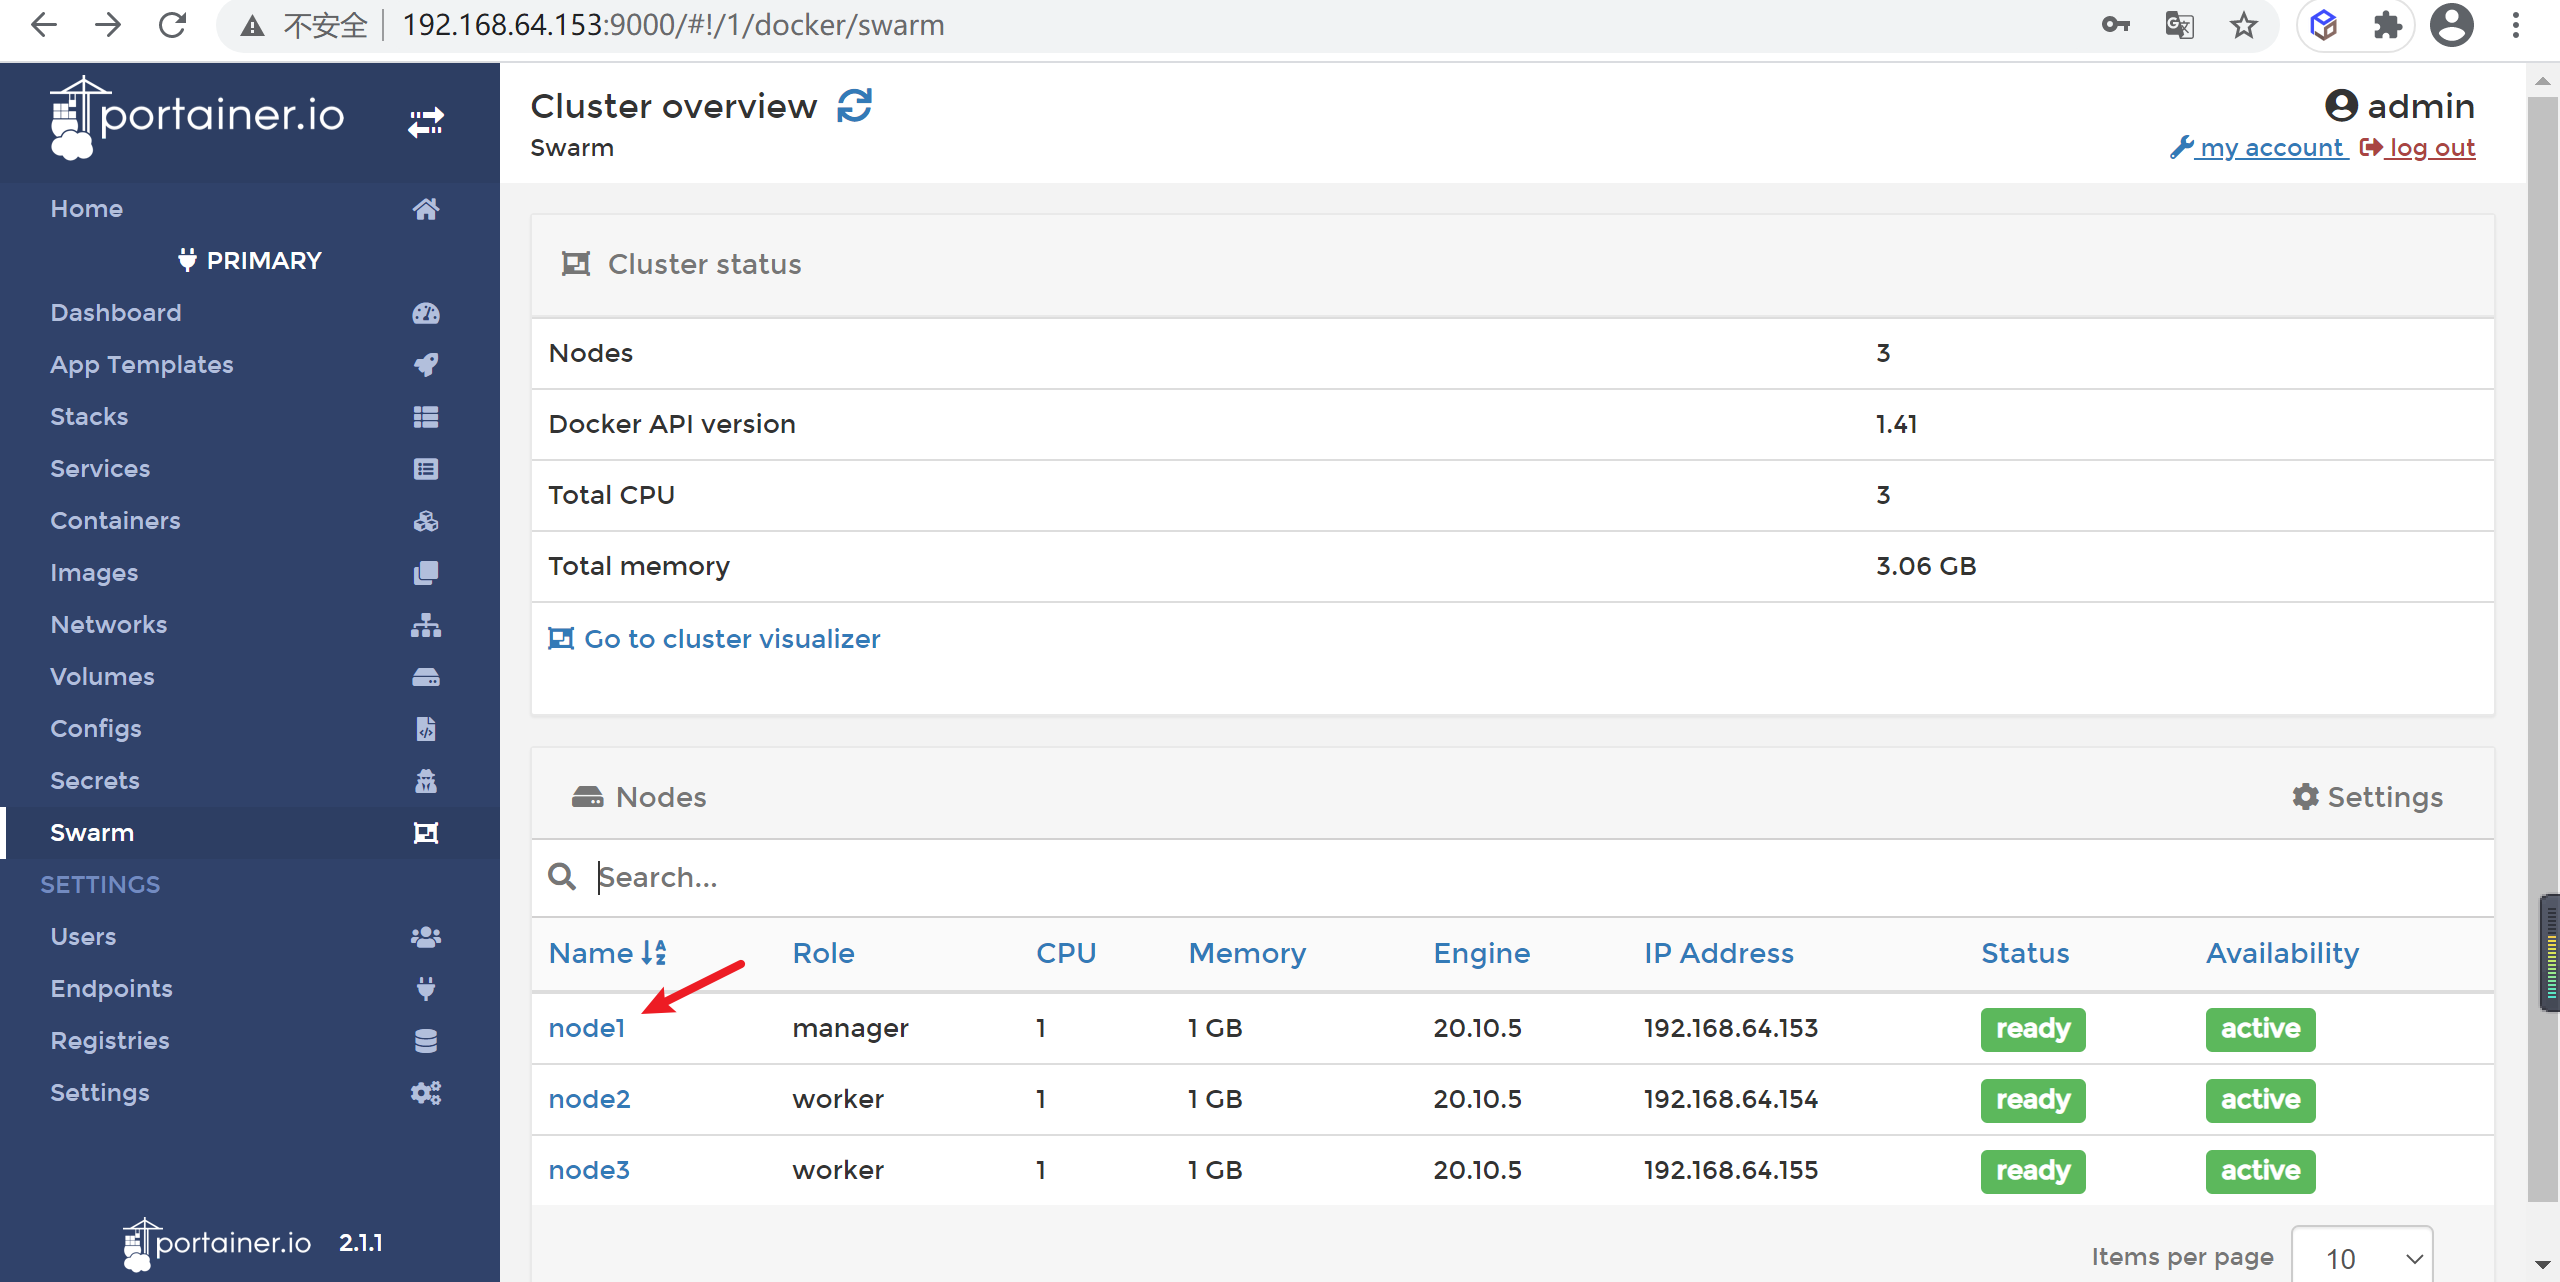2560x1282 pixels.
Task: Click the Dashboard icon in sidebar
Action: click(425, 312)
